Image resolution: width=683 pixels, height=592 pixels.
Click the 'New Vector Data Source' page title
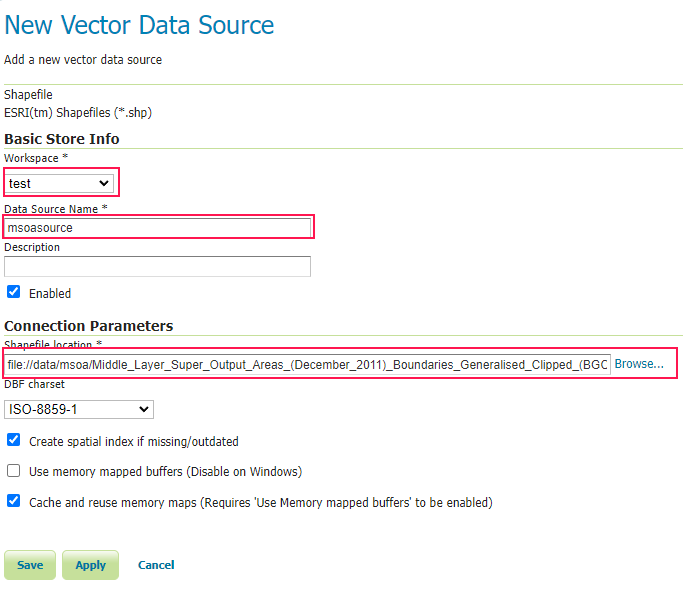click(x=139, y=25)
